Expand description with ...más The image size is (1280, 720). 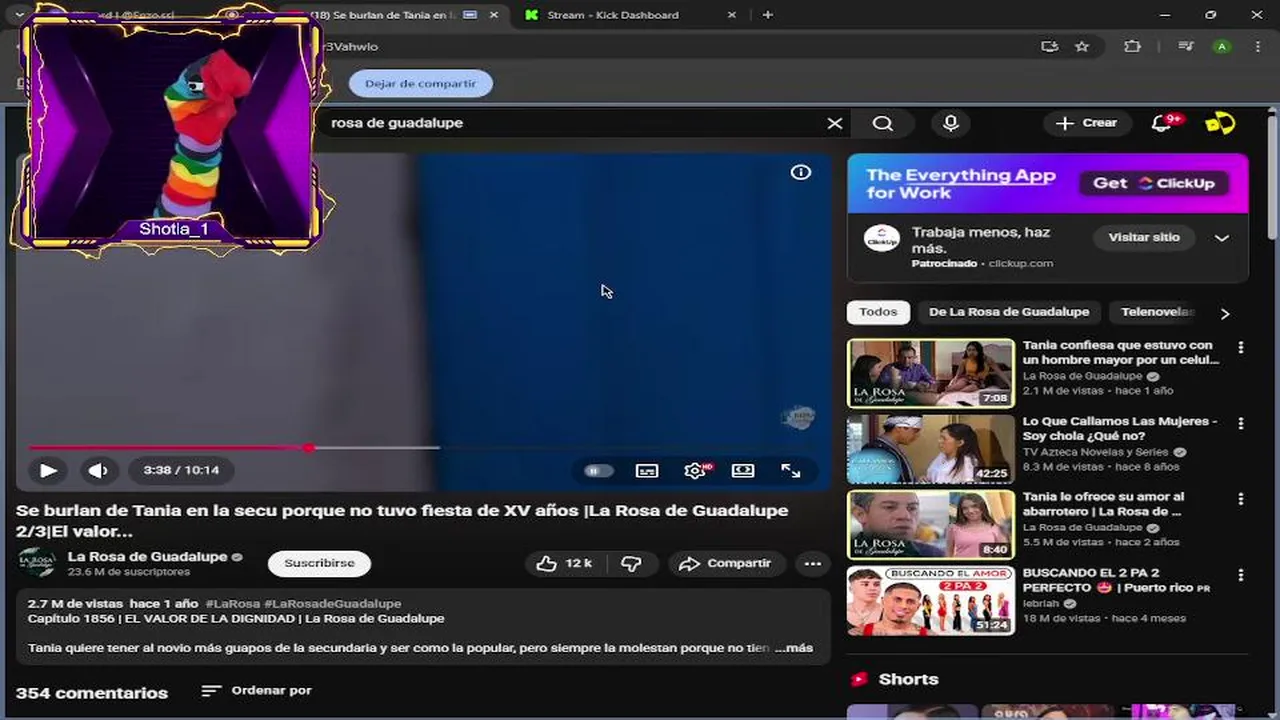[x=794, y=648]
